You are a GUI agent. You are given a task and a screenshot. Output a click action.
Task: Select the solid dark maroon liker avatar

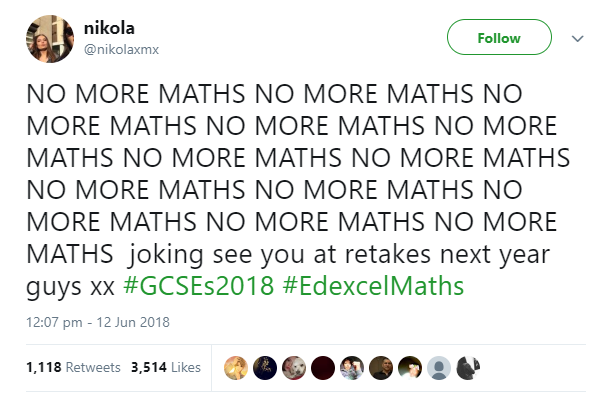click(323, 368)
